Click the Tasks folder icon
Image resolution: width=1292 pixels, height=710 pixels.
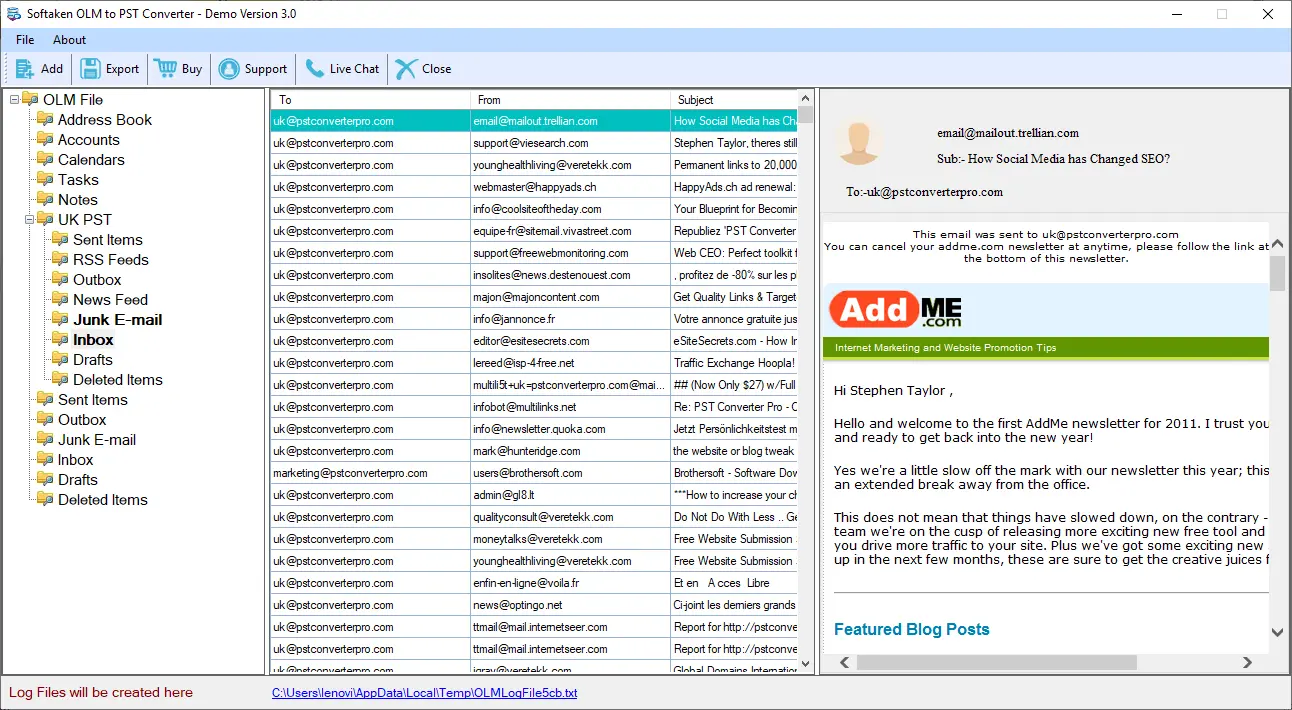(x=44, y=179)
